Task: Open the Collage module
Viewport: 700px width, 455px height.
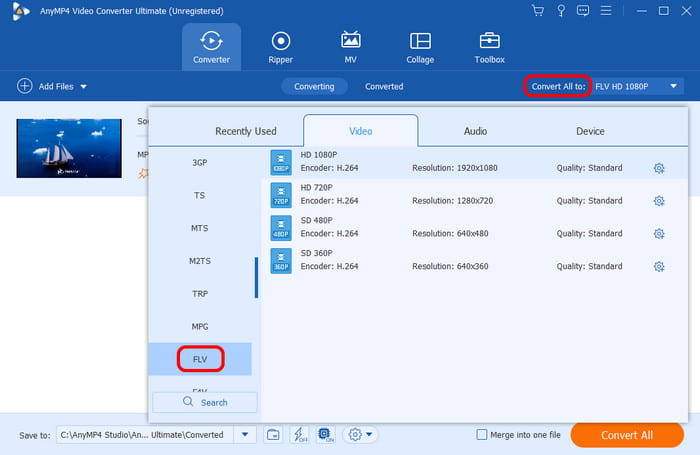Action: pos(420,47)
